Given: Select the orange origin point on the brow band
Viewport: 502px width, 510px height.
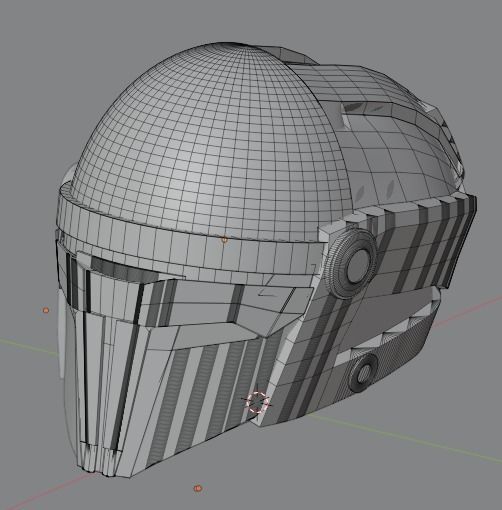Looking at the screenshot, I should coord(224,239).
